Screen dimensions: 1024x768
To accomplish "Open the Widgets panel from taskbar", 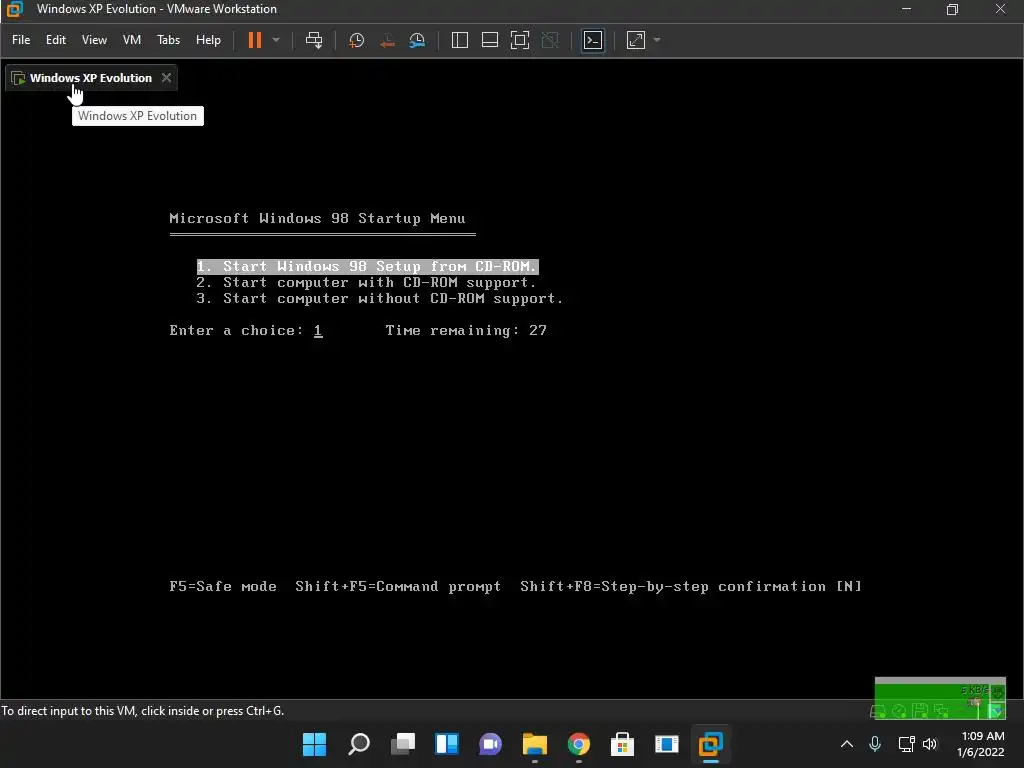I will (447, 744).
